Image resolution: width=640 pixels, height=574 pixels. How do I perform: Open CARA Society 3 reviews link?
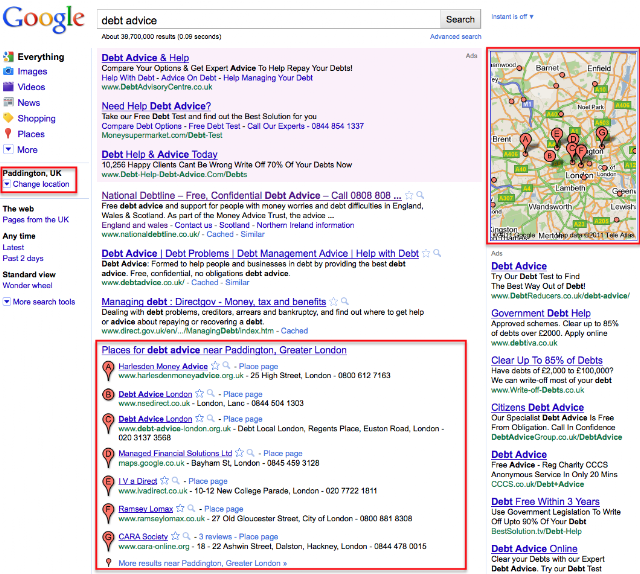click(215, 536)
